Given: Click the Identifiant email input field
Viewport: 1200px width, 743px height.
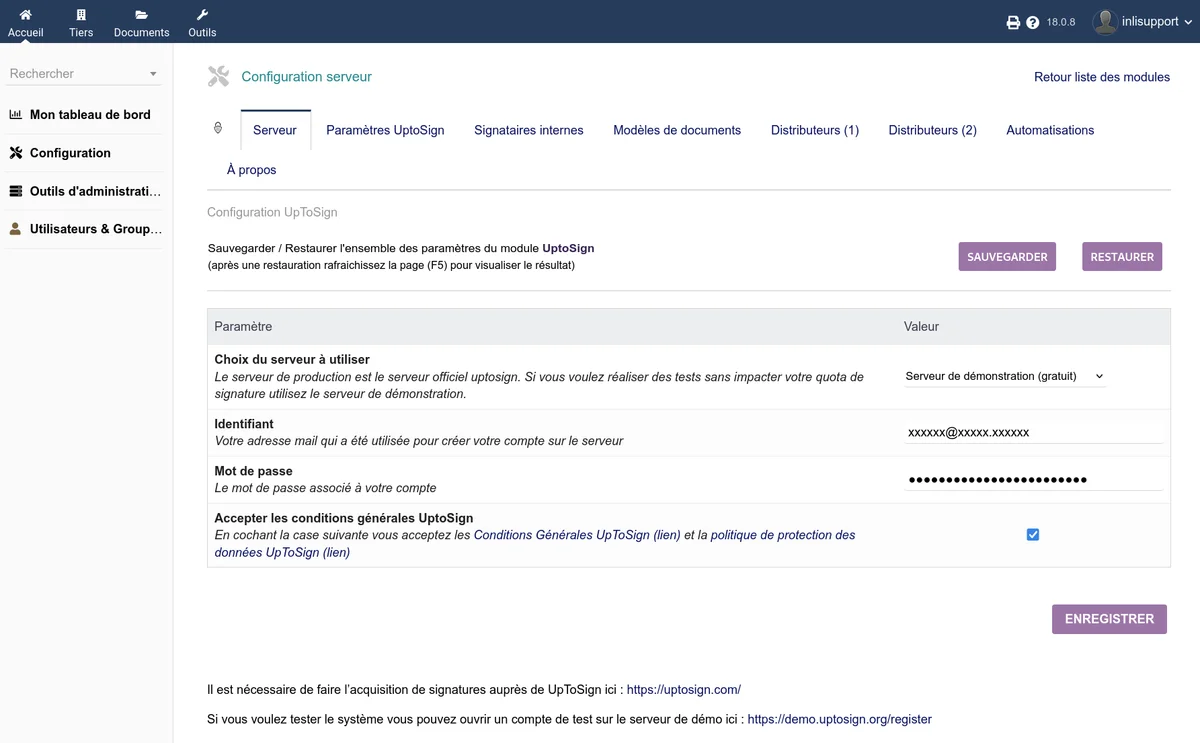Looking at the screenshot, I should [1034, 432].
